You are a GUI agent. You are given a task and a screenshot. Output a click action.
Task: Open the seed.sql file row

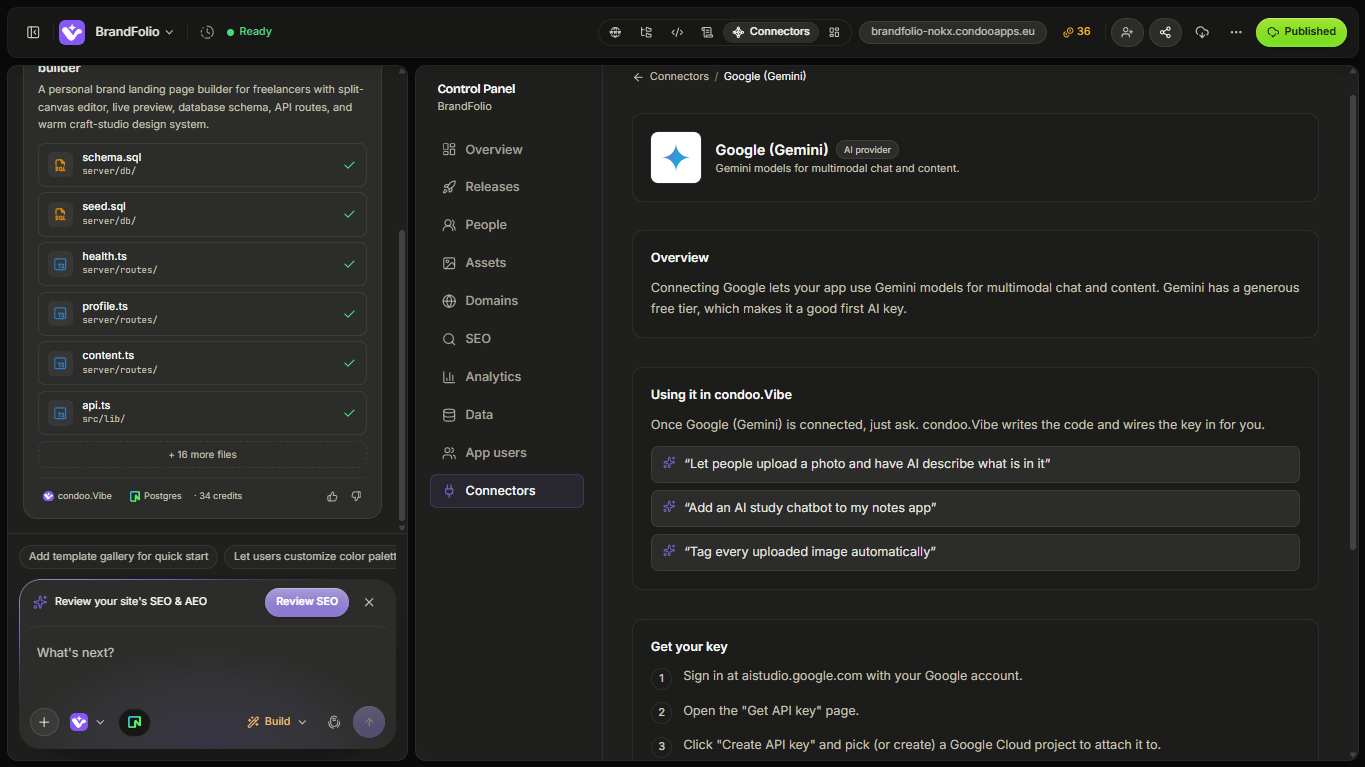coord(202,214)
